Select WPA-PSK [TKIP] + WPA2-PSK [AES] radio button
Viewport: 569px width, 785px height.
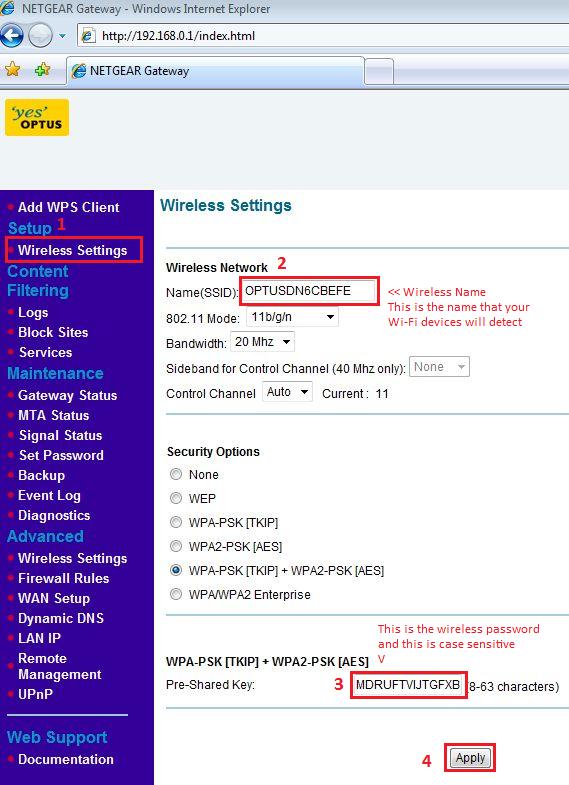pos(176,570)
